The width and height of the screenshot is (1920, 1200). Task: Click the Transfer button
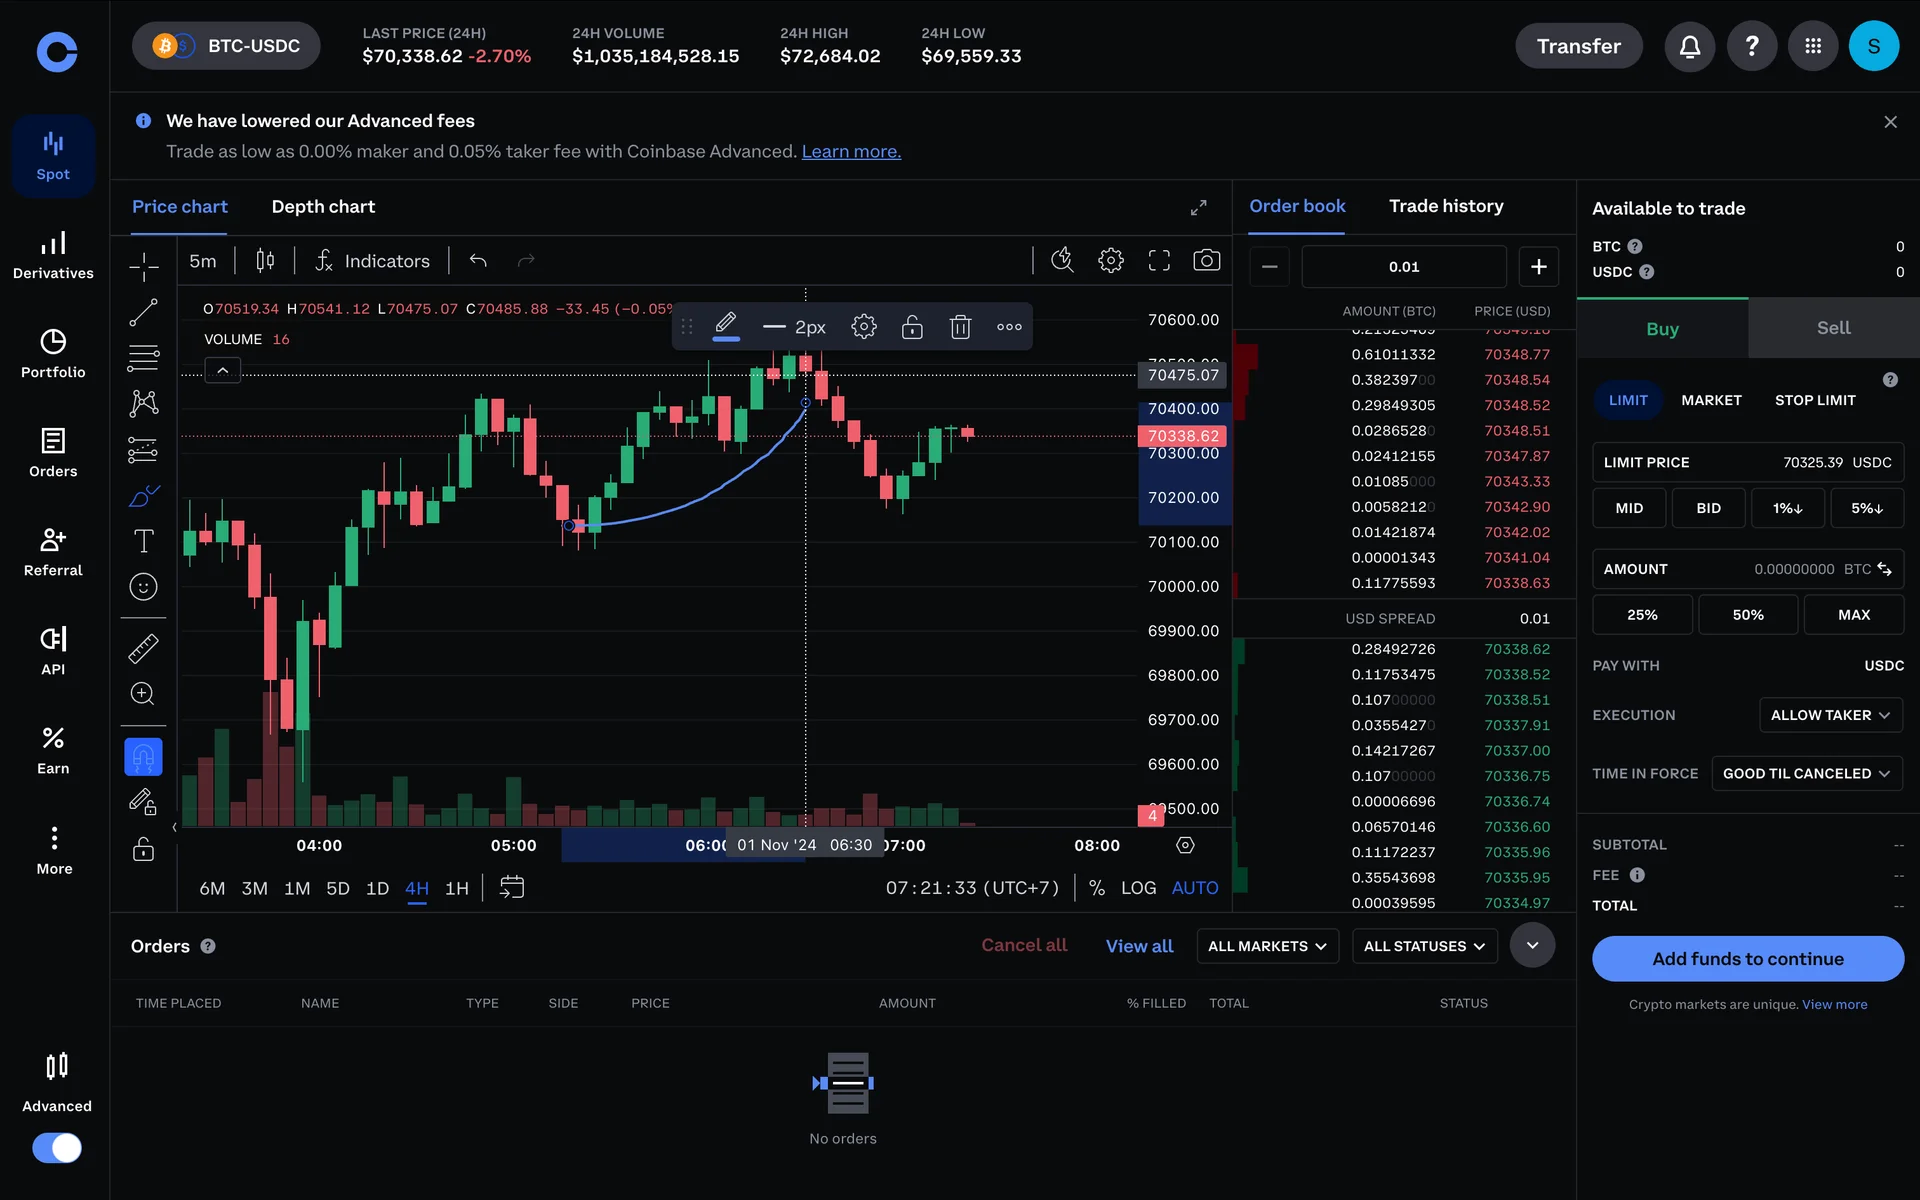click(x=1578, y=46)
